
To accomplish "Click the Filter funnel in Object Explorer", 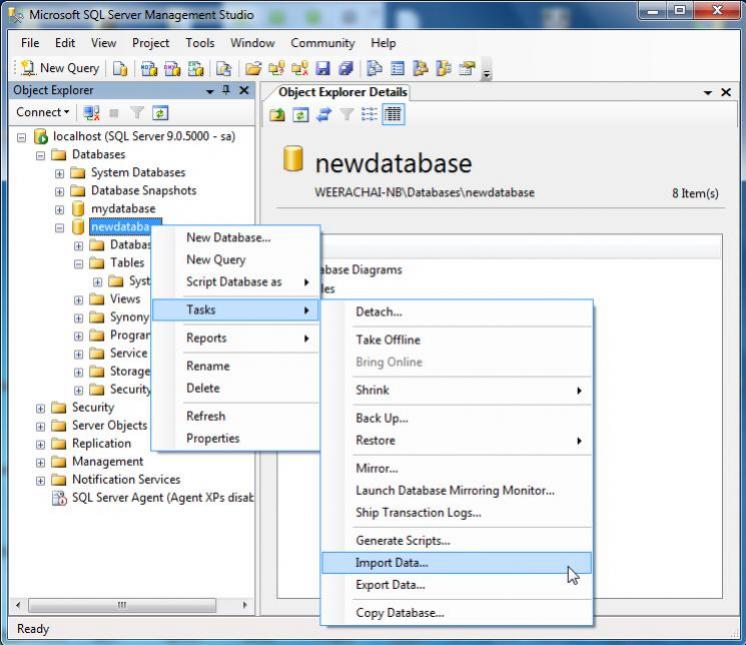I will click(x=137, y=113).
